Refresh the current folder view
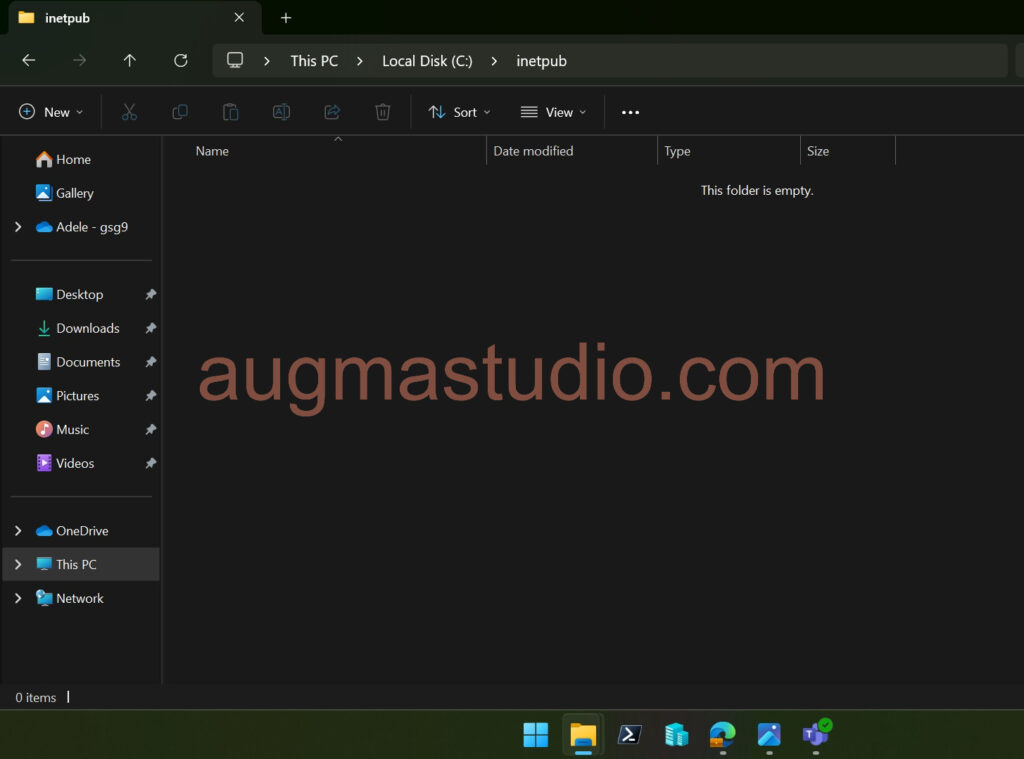Viewport: 1024px width, 759px height. (x=181, y=60)
